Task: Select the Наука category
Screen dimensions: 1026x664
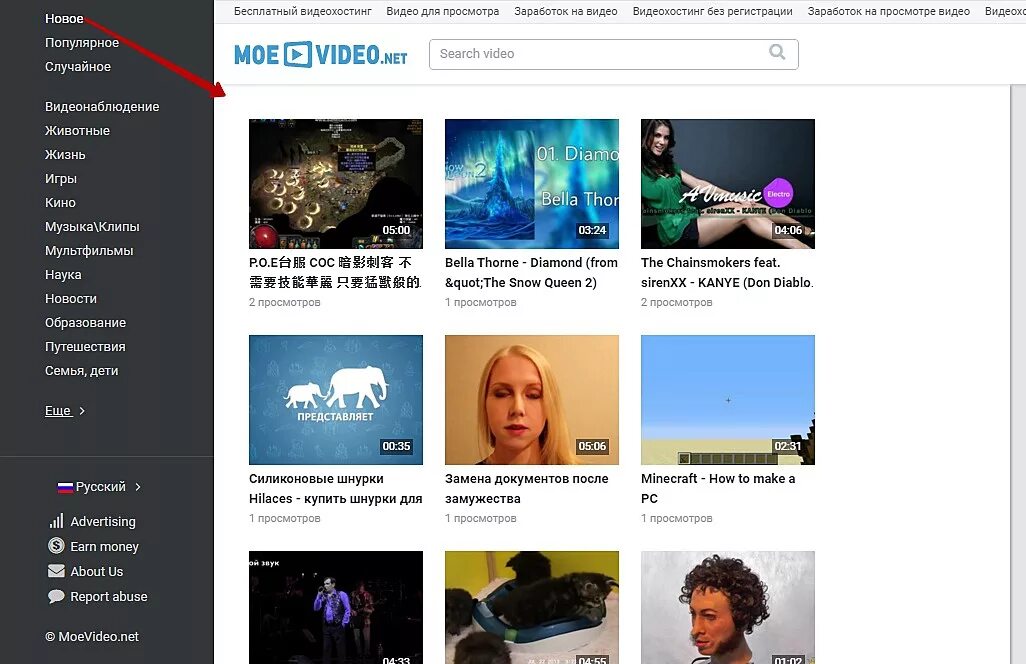Action: pos(63,275)
